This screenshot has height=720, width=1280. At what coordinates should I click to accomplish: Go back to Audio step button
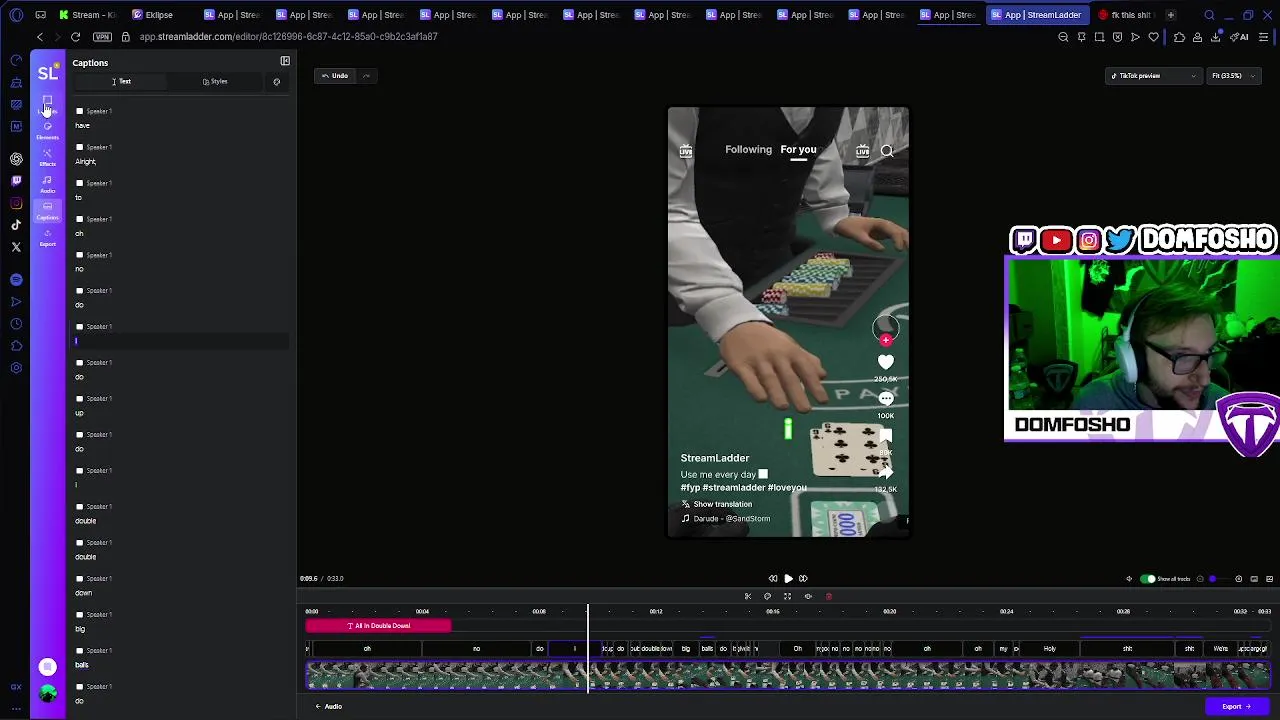point(329,707)
